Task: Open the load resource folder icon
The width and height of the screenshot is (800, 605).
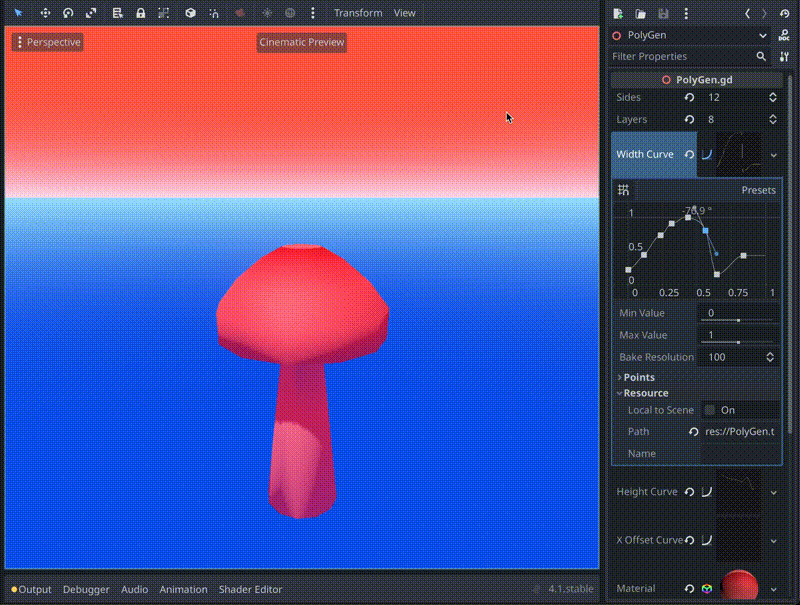Action: (x=641, y=14)
